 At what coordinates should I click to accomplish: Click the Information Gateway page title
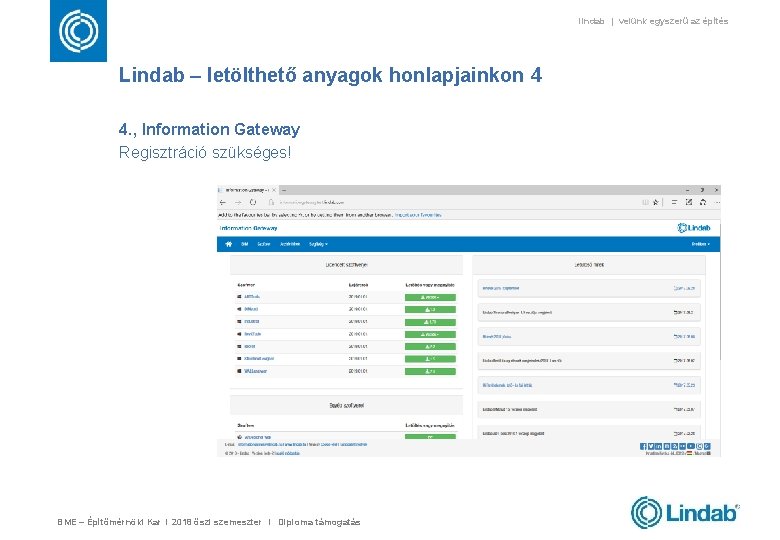tap(248, 228)
